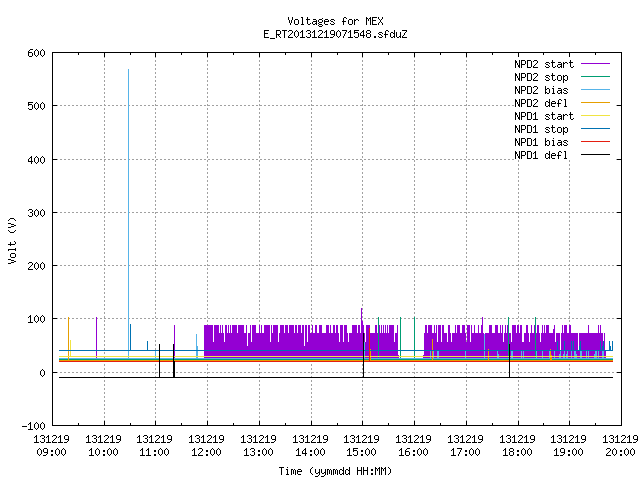Click the 131219 12:00 time tick label

pyautogui.click(x=206, y=445)
